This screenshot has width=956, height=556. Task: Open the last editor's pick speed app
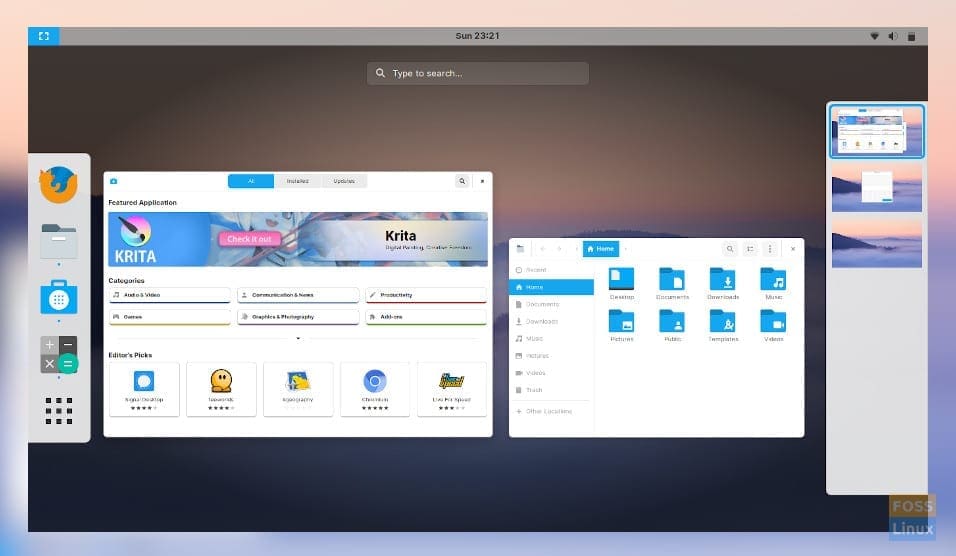[x=452, y=390]
